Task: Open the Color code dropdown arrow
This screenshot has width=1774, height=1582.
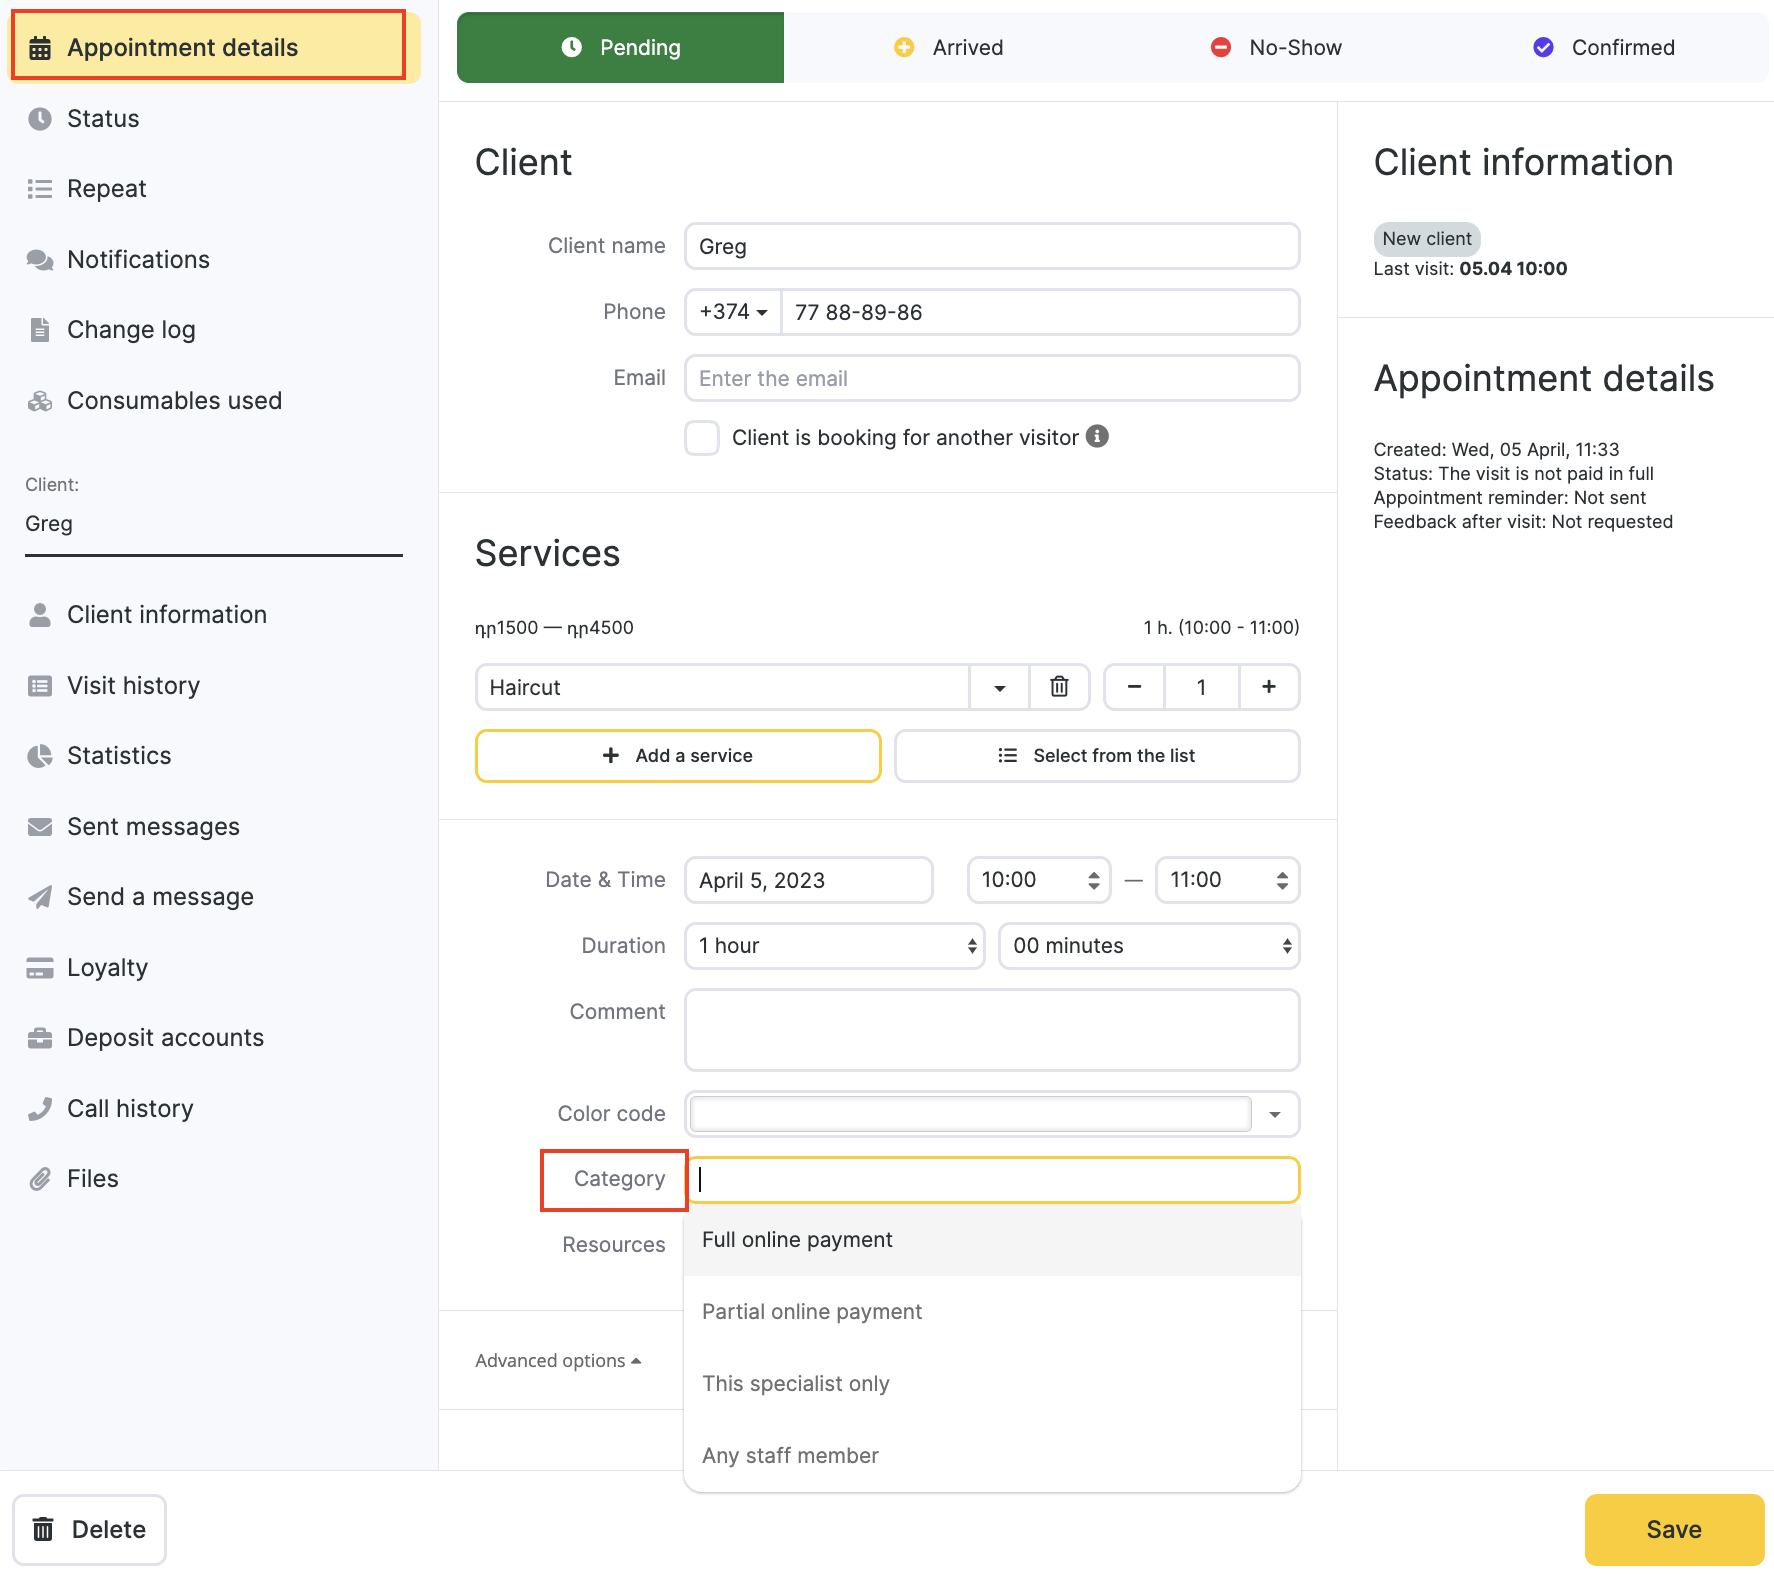Action: tap(1275, 1114)
